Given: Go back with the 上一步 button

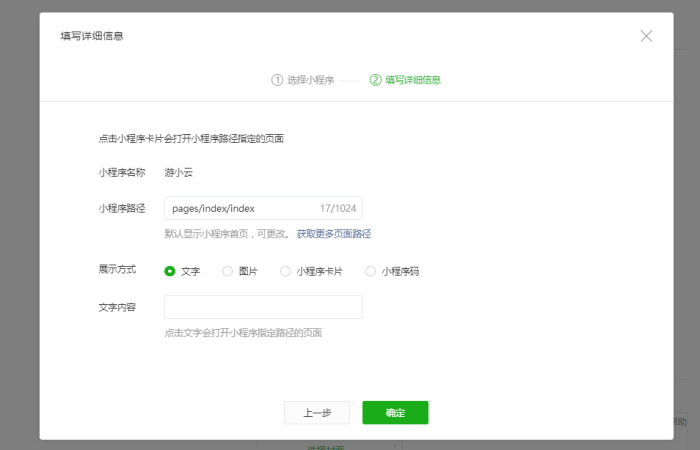Looking at the screenshot, I should point(317,412).
